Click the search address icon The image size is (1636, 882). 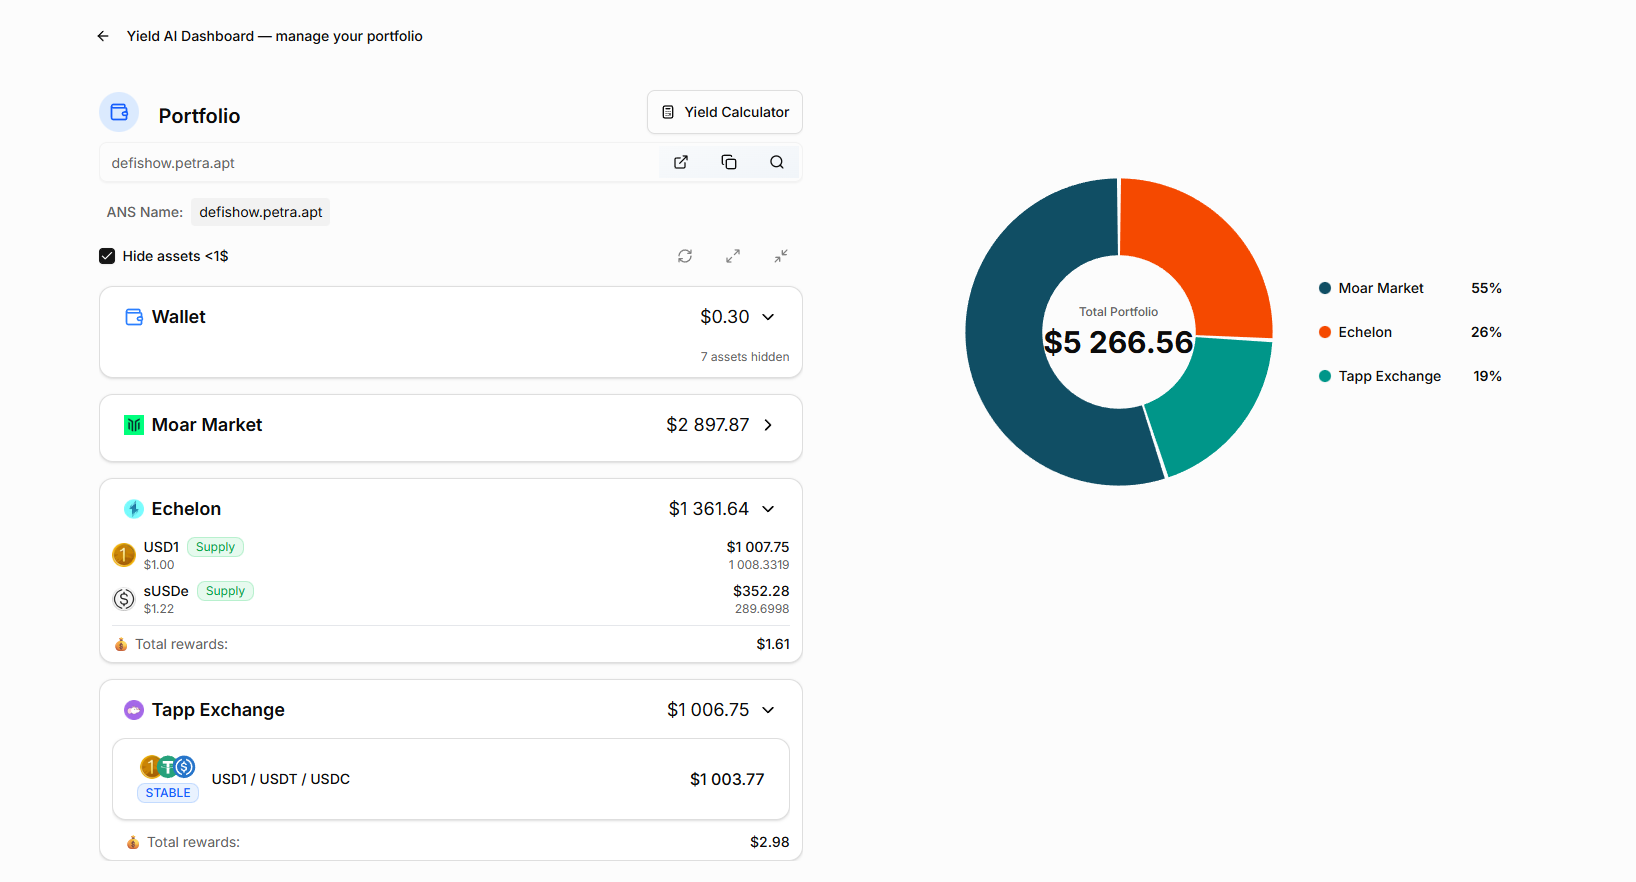pos(777,162)
